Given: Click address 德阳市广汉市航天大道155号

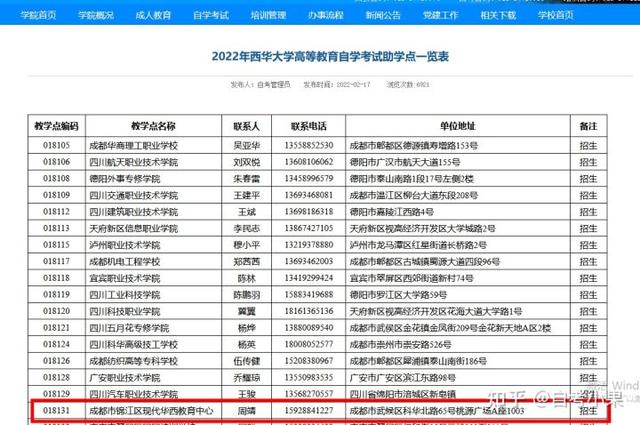Looking at the screenshot, I should click(x=404, y=162).
